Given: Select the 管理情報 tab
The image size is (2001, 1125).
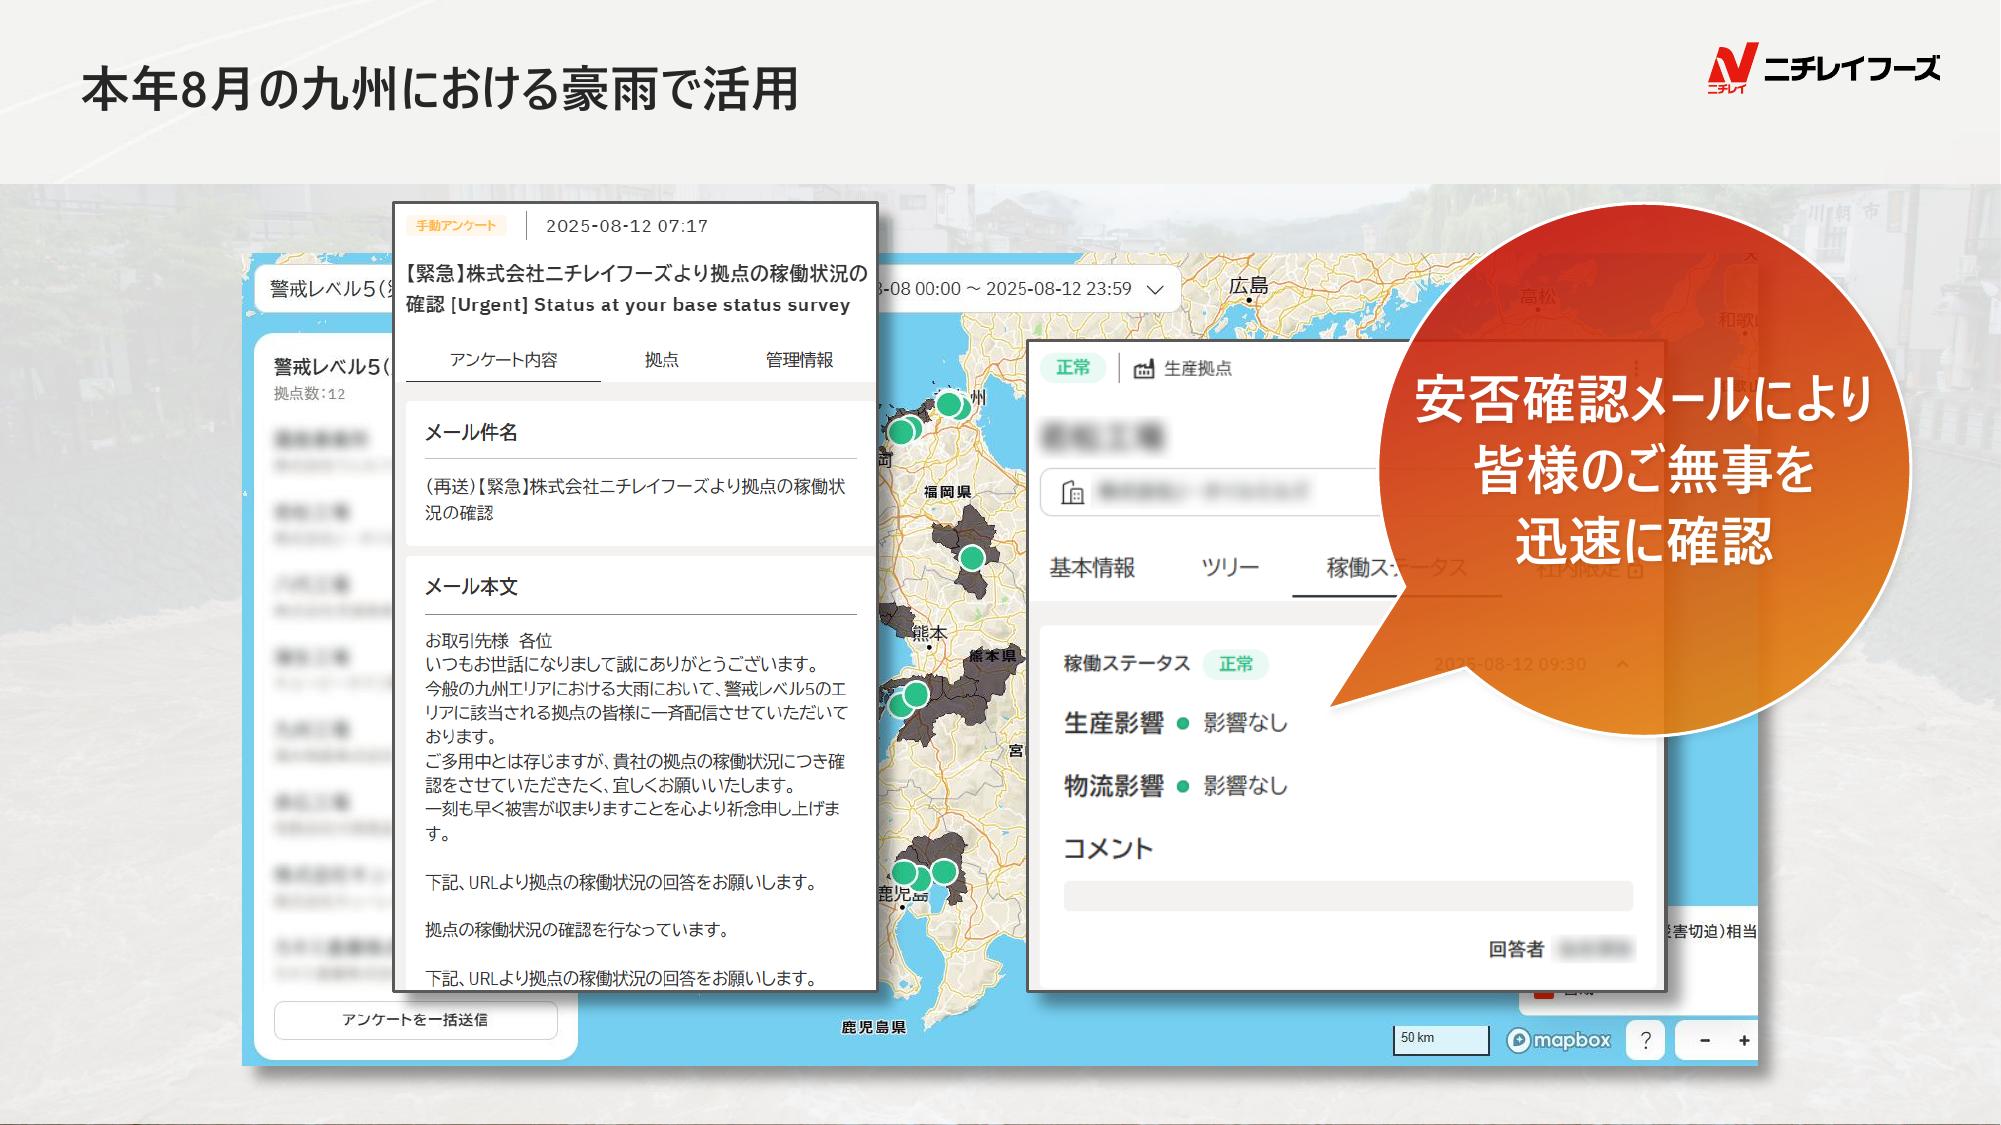Looking at the screenshot, I should click(x=799, y=360).
